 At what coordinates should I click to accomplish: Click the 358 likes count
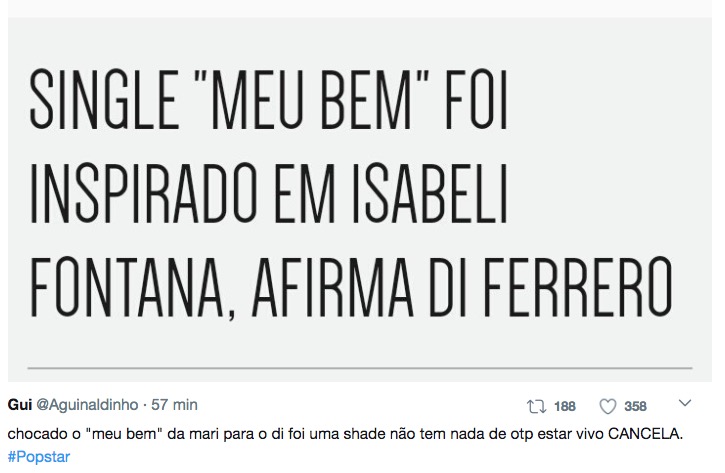pyautogui.click(x=635, y=406)
